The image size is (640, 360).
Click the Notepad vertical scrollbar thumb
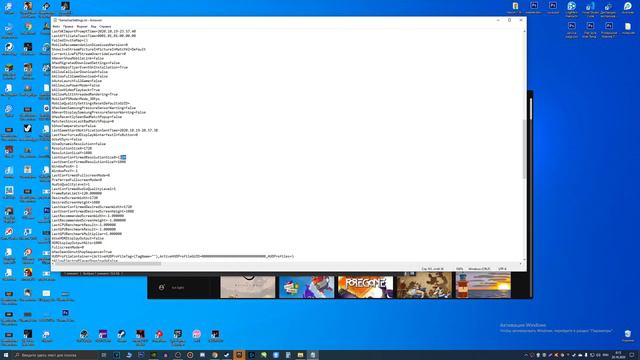click(524, 149)
